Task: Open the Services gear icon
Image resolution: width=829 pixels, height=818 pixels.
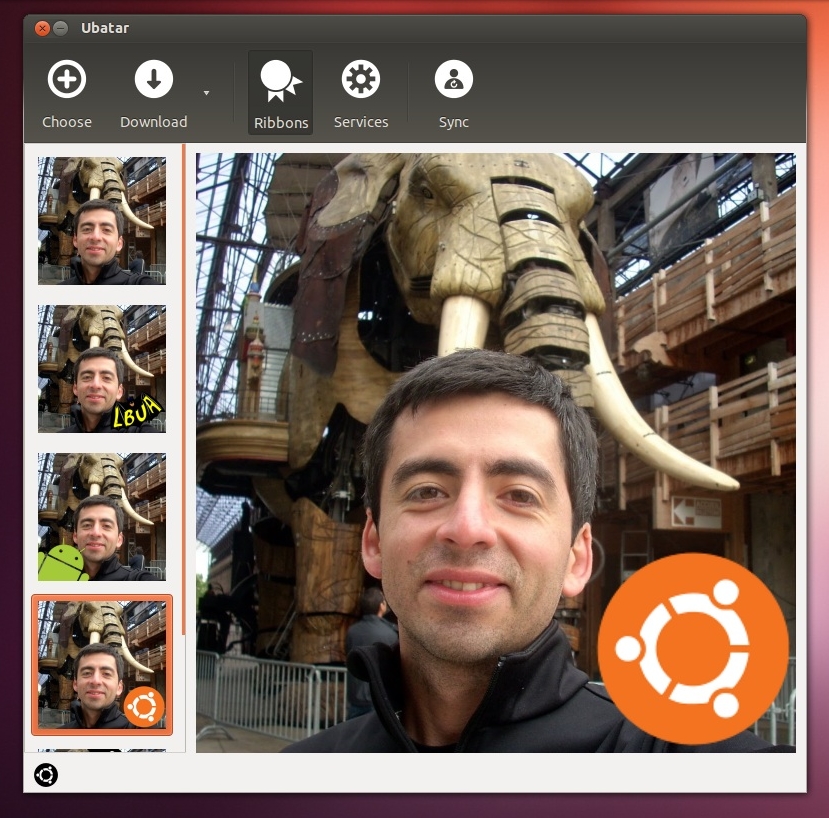Action: coord(361,79)
